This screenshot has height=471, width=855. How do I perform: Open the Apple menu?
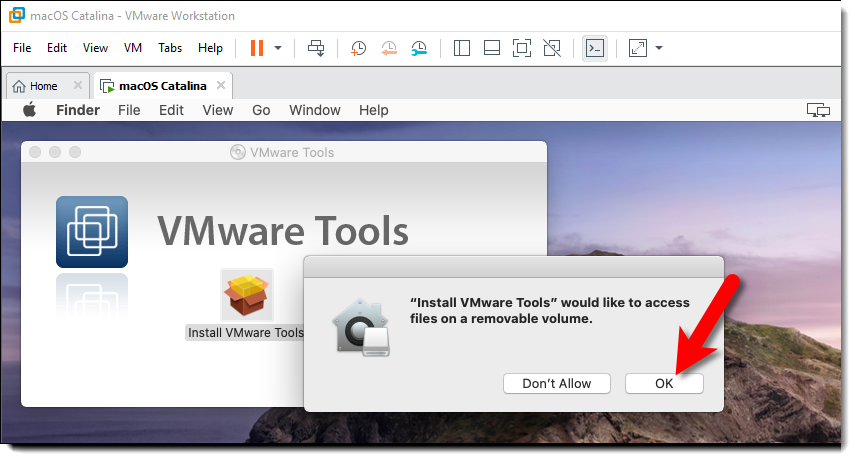click(29, 110)
